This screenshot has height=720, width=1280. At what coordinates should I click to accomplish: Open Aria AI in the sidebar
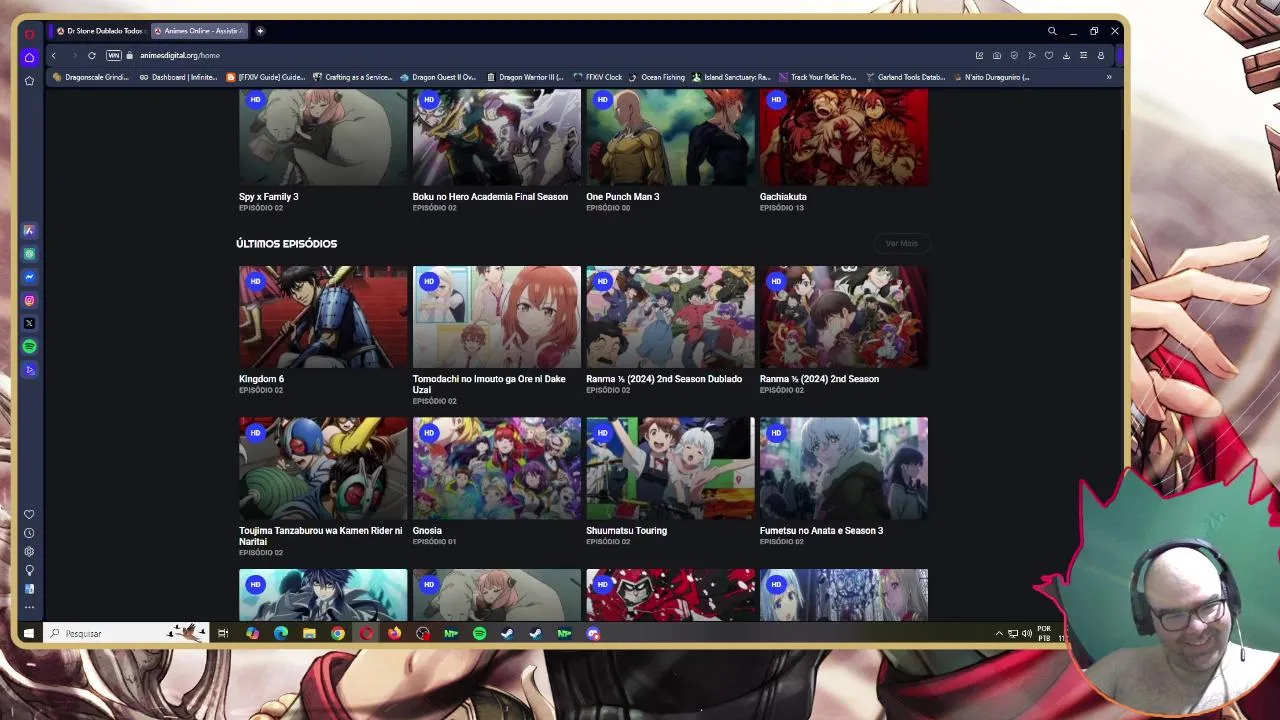(29, 231)
